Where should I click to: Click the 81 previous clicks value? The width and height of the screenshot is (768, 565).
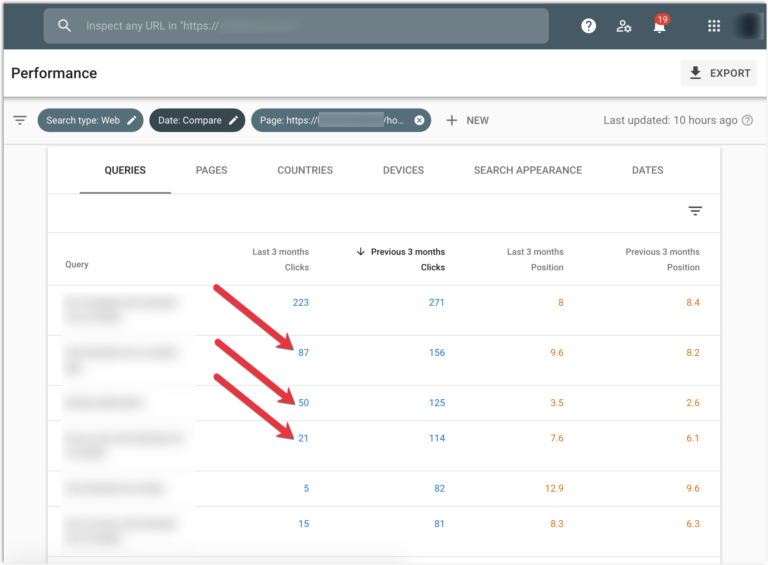[x=439, y=524]
